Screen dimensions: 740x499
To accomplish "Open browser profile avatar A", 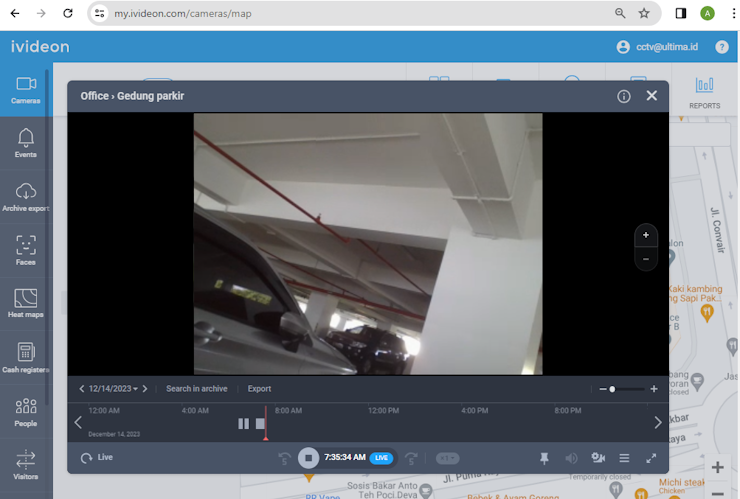I will pos(707,13).
